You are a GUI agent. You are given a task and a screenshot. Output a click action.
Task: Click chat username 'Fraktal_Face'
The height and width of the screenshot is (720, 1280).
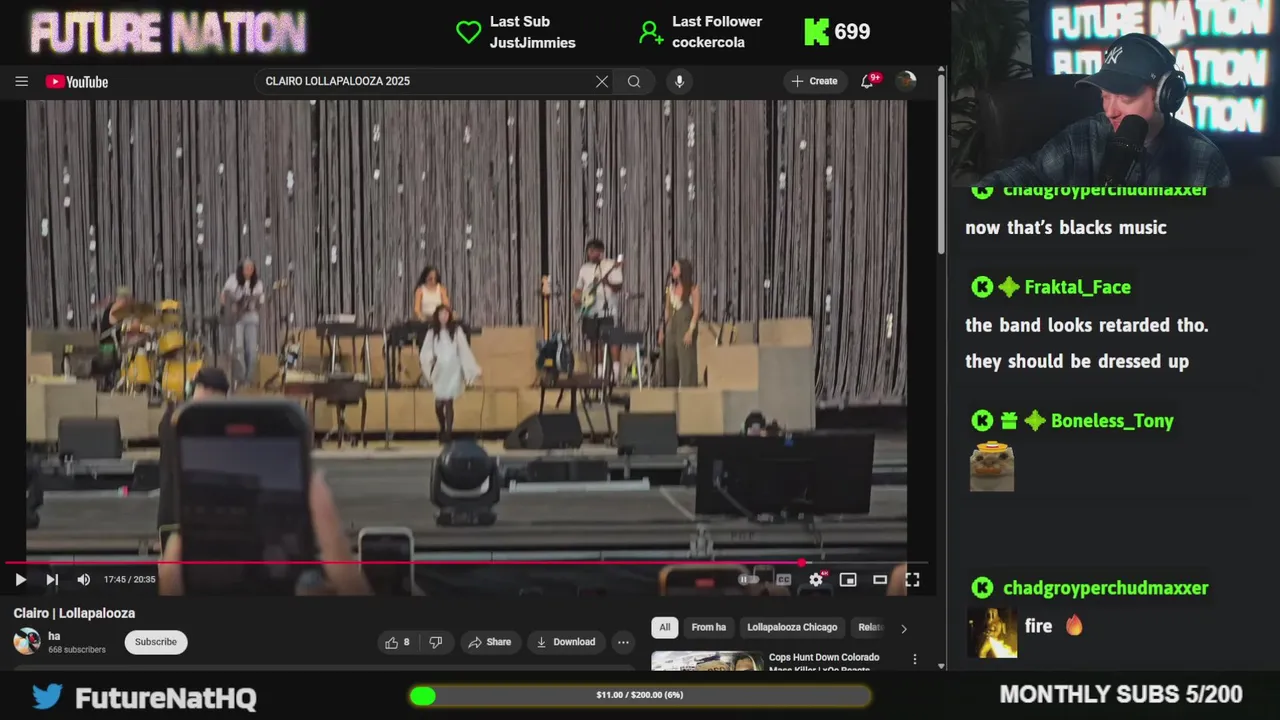tap(1078, 287)
